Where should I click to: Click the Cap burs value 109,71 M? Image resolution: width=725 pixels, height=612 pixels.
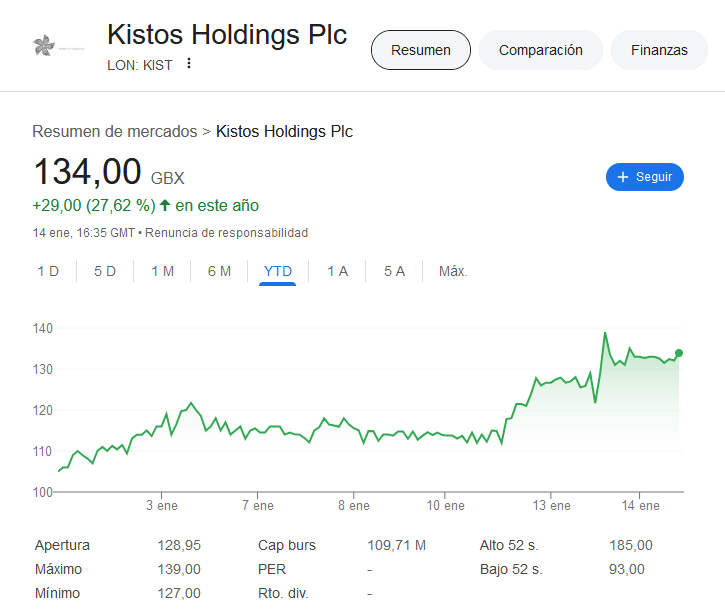(396, 545)
